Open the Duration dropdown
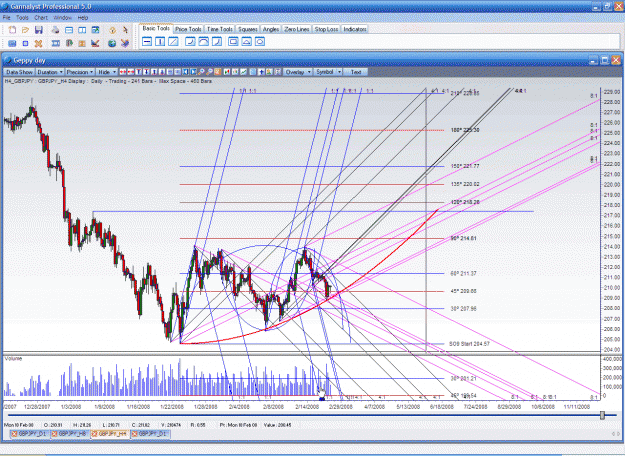This screenshot has height=456, width=625. pyautogui.click(x=50, y=72)
